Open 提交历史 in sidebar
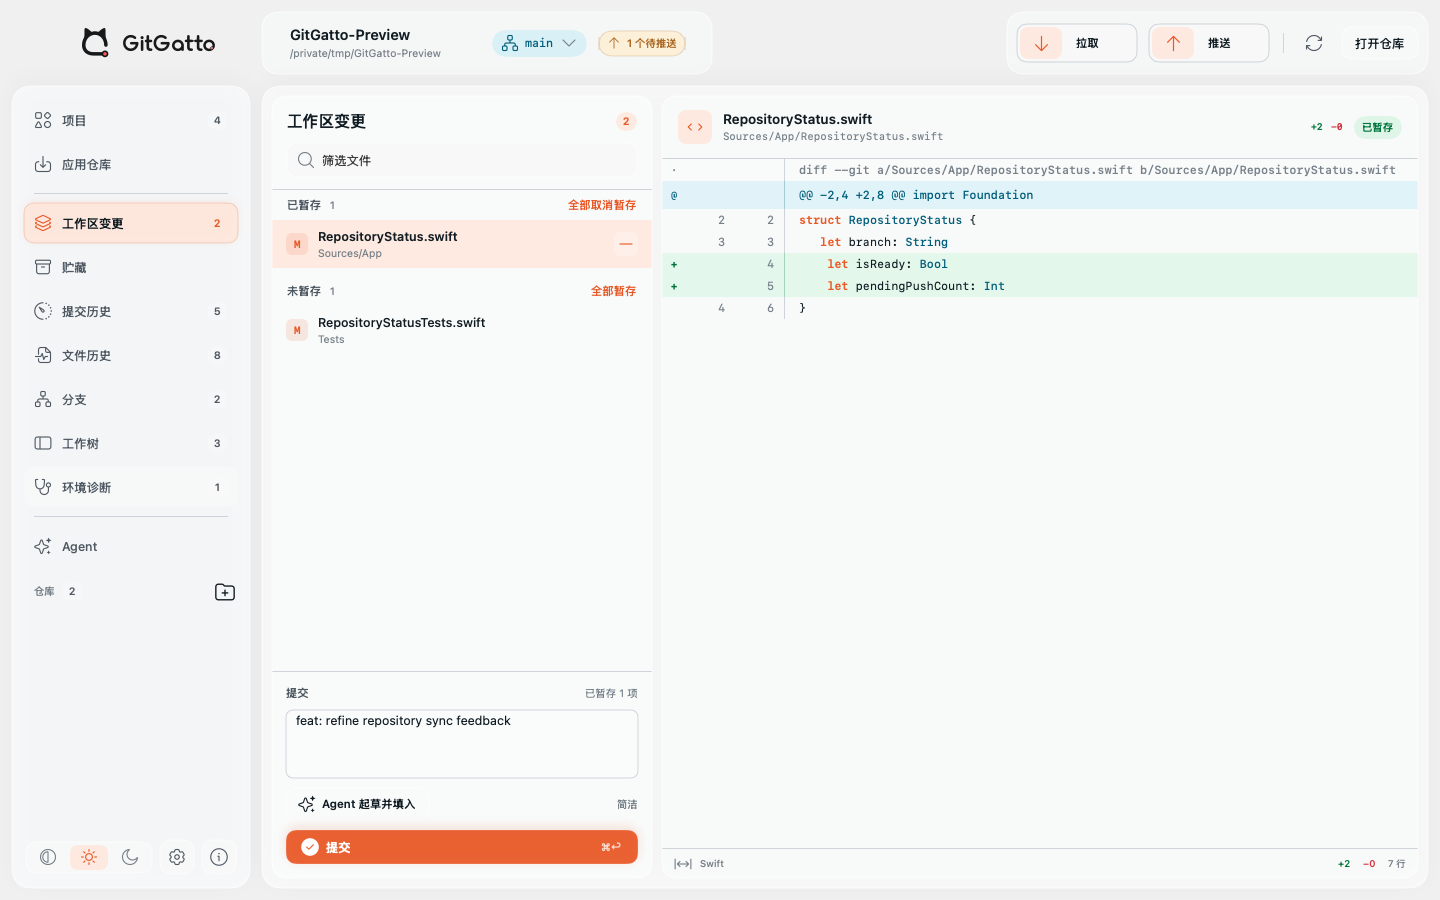The image size is (1440, 900). (131, 311)
